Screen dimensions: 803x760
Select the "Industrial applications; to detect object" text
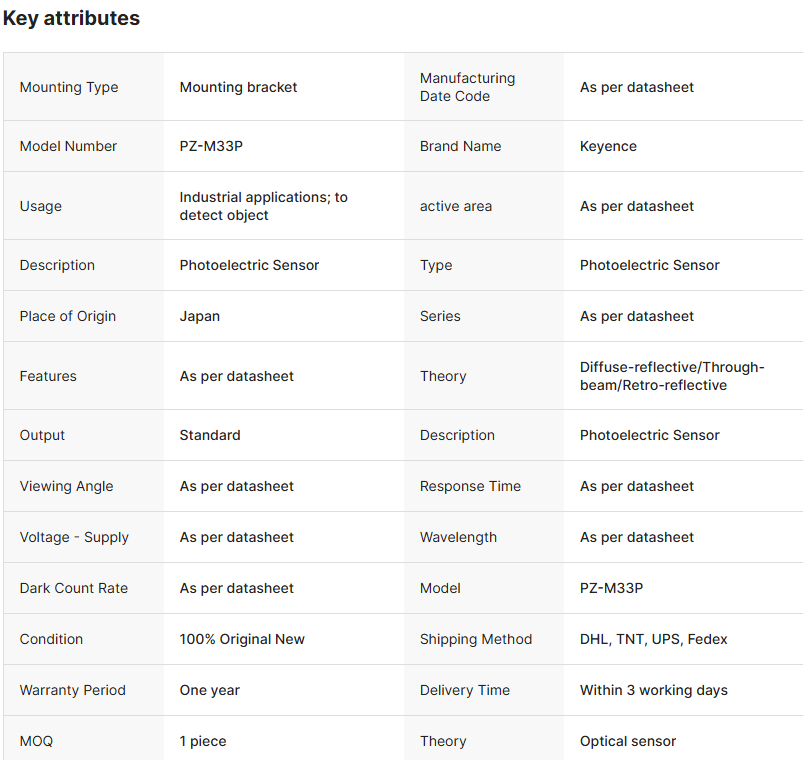(x=263, y=206)
